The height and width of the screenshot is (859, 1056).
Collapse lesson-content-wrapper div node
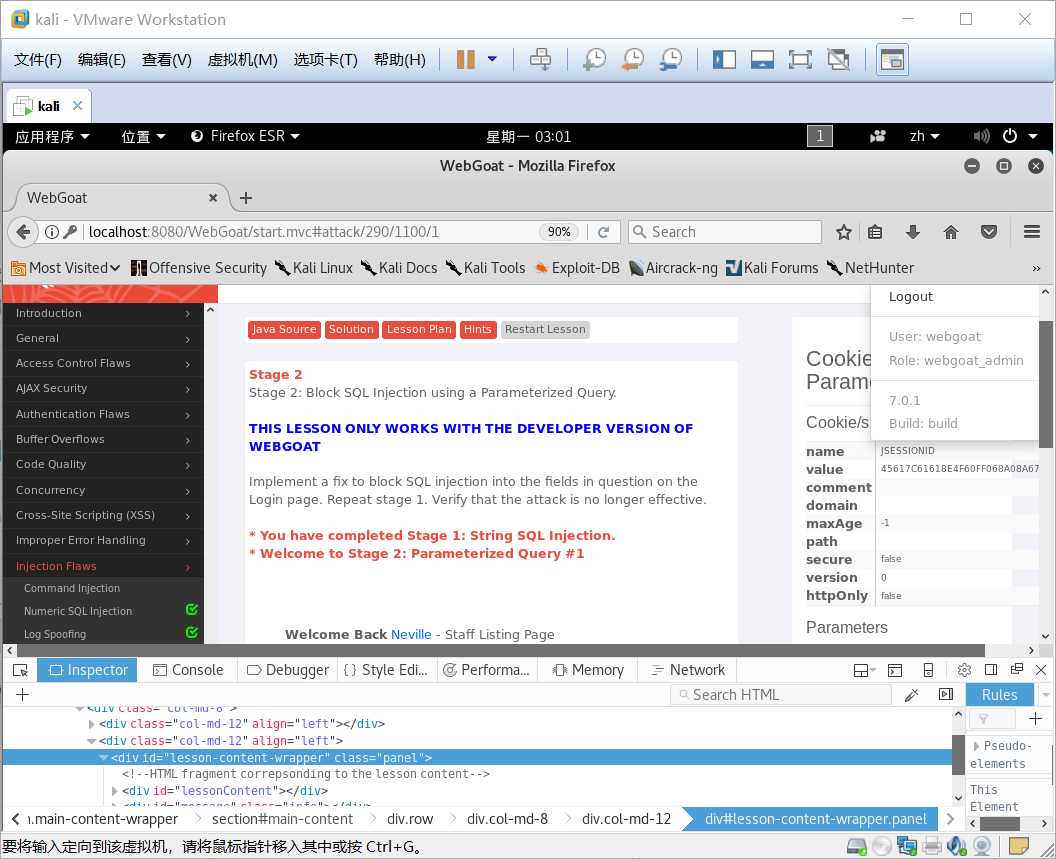click(103, 758)
